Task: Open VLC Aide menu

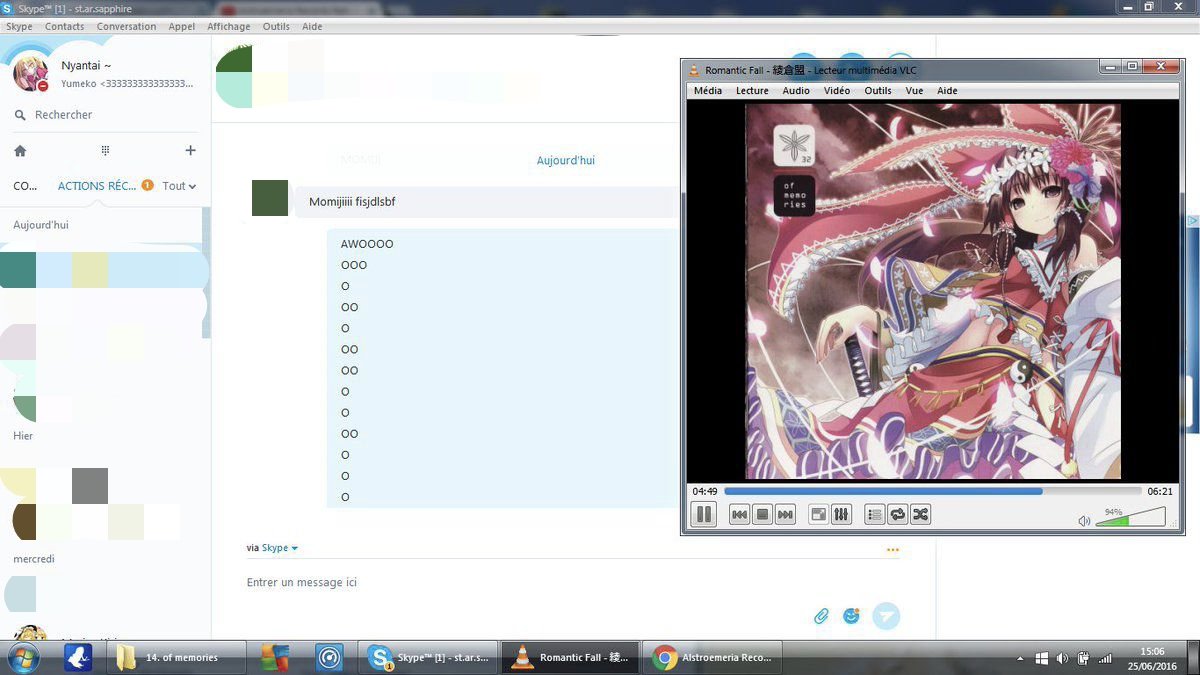Action: click(x=947, y=90)
